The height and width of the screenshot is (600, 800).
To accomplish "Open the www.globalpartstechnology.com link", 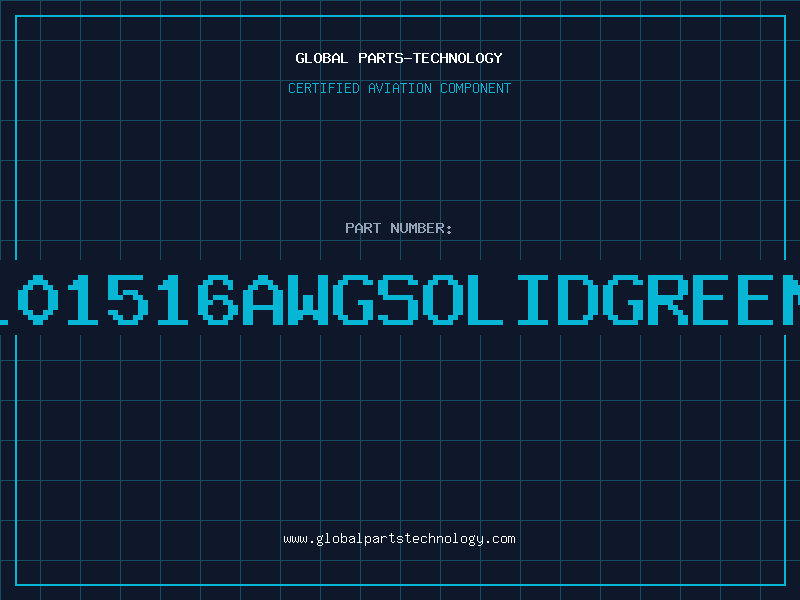I will point(399,539).
